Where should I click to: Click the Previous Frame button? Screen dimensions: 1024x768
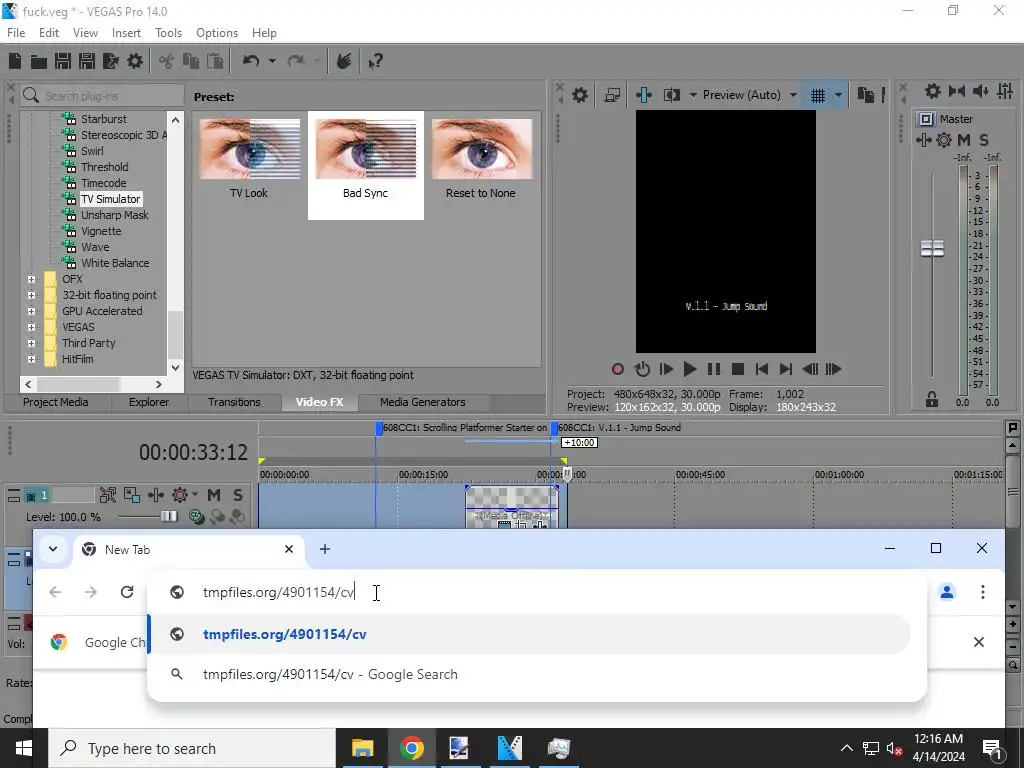810,370
